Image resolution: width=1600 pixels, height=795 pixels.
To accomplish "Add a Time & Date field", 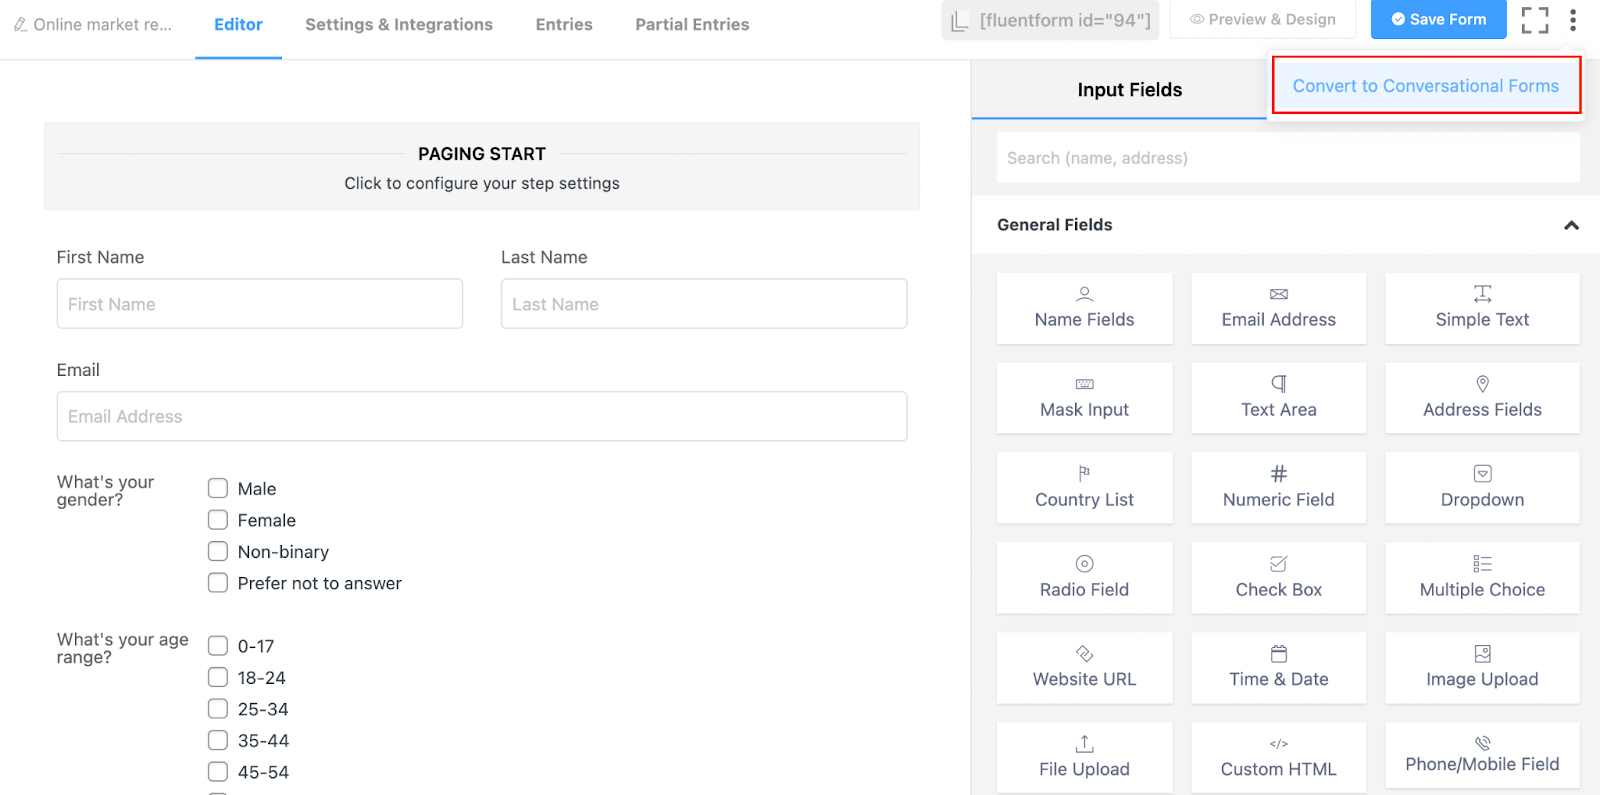I will [1278, 668].
